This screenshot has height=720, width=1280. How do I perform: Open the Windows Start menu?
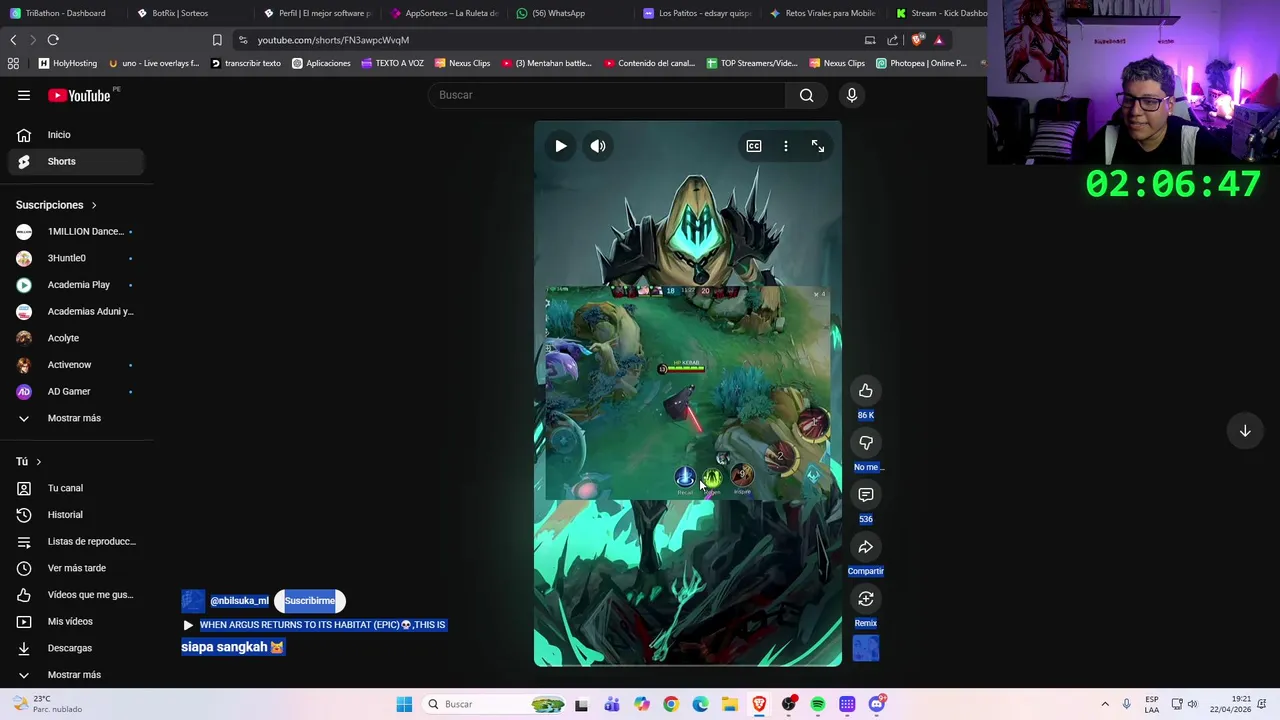click(x=404, y=704)
